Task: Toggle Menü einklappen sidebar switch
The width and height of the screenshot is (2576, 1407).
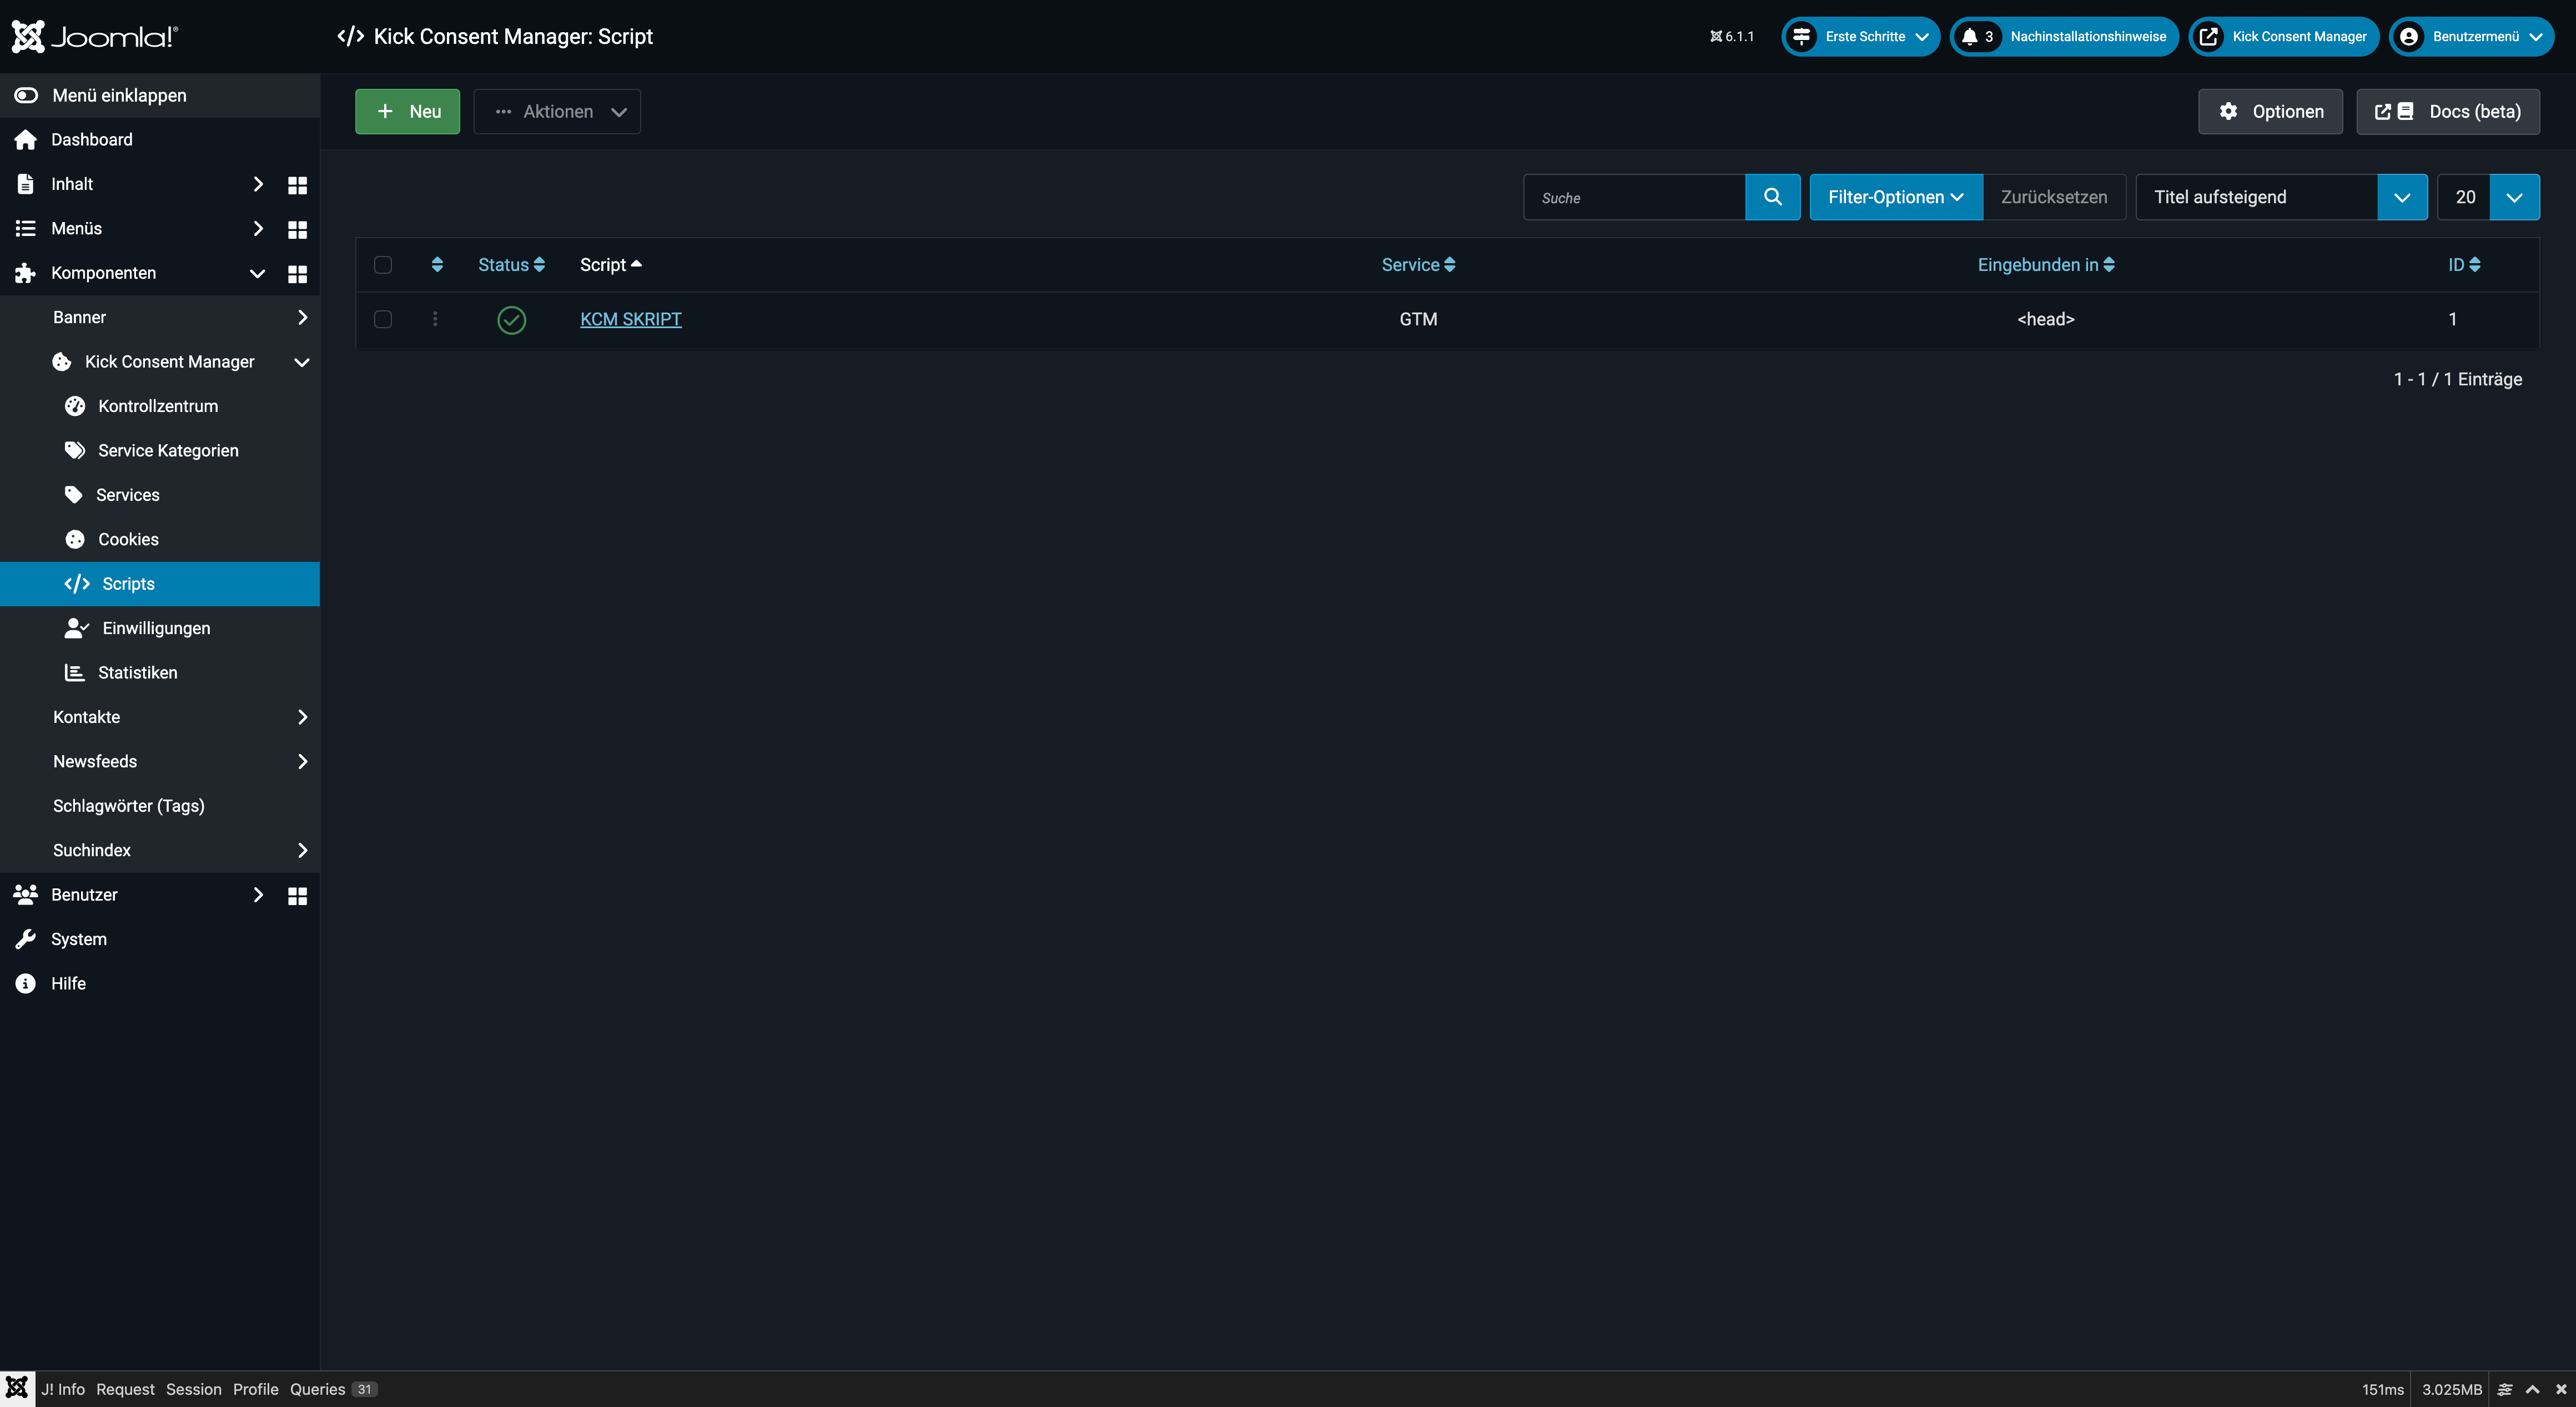Action: pos(26,95)
